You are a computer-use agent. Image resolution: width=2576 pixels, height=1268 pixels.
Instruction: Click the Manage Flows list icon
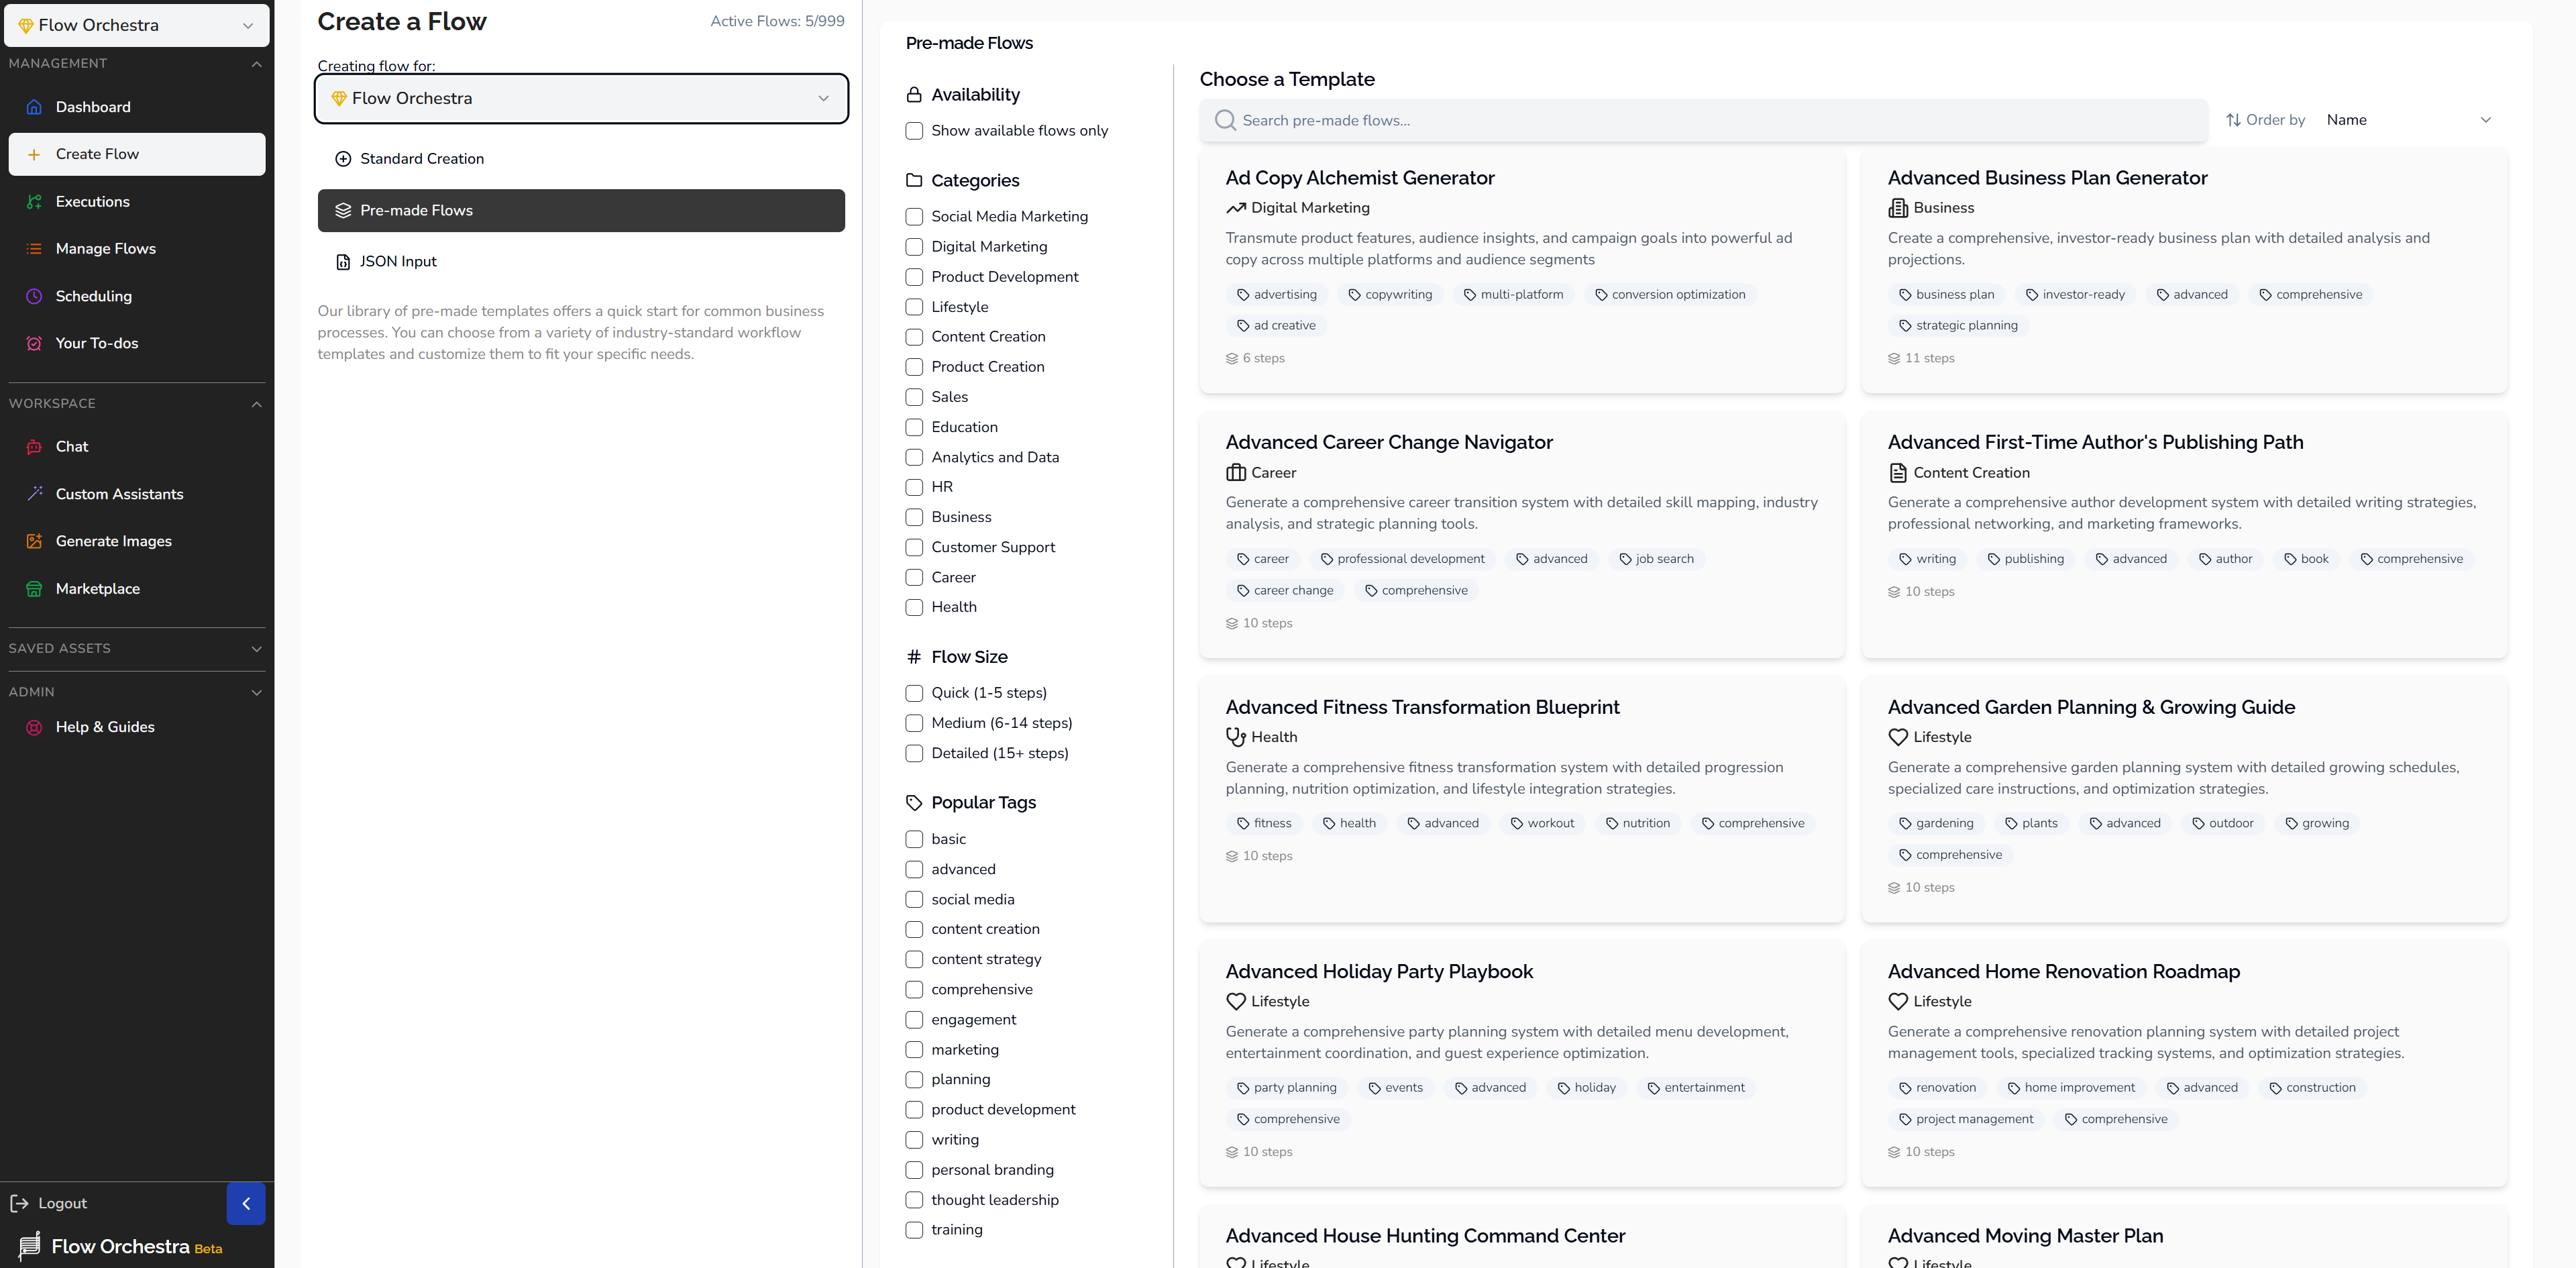(34, 249)
